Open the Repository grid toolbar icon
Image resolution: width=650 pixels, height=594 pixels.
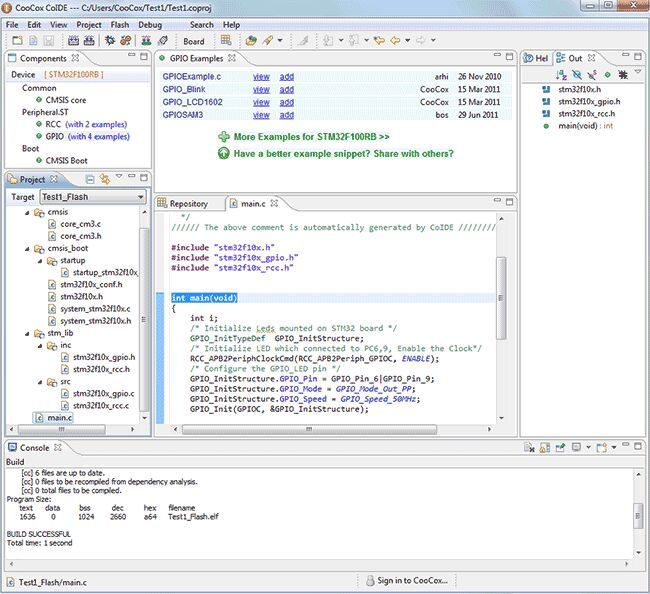click(226, 40)
